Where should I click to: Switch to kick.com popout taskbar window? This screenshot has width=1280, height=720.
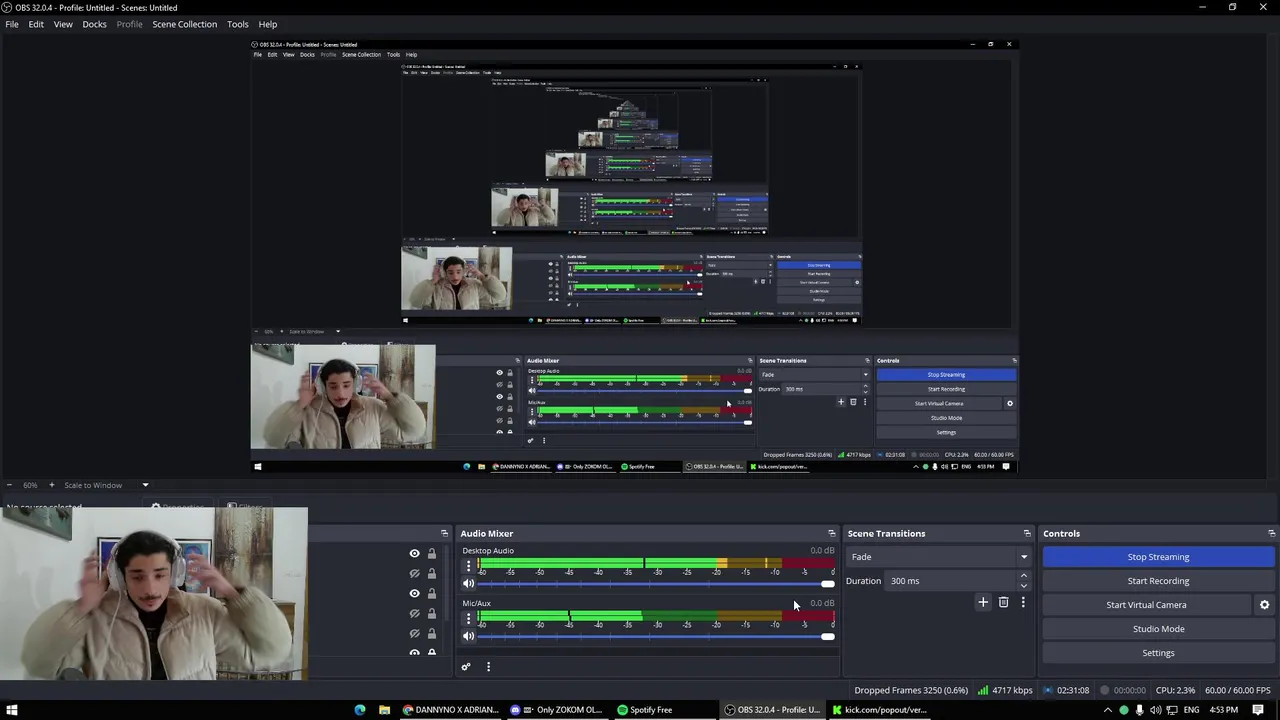(881, 710)
